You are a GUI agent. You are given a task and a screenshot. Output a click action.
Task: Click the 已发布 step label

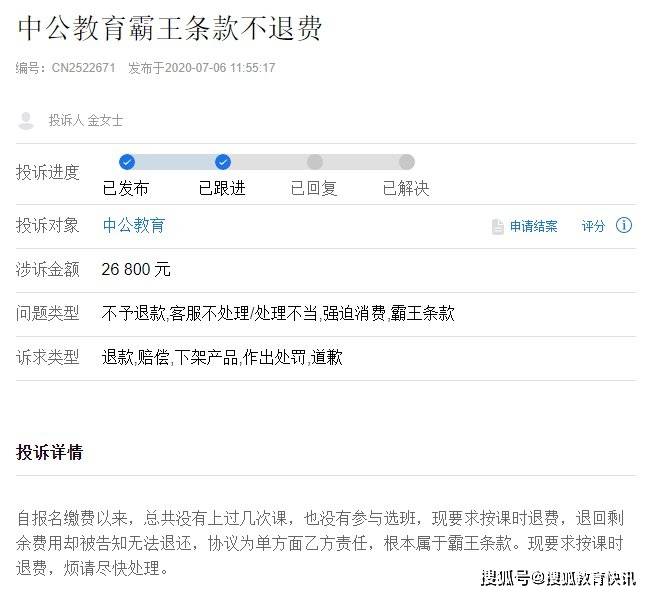click(x=126, y=188)
